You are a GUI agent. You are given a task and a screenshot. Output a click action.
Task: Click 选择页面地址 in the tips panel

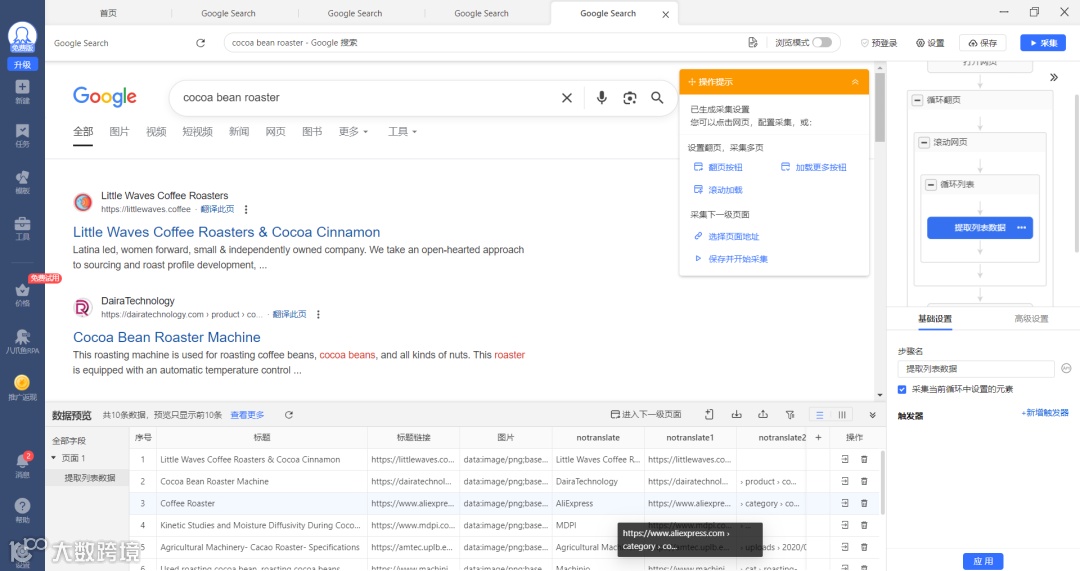(726, 236)
